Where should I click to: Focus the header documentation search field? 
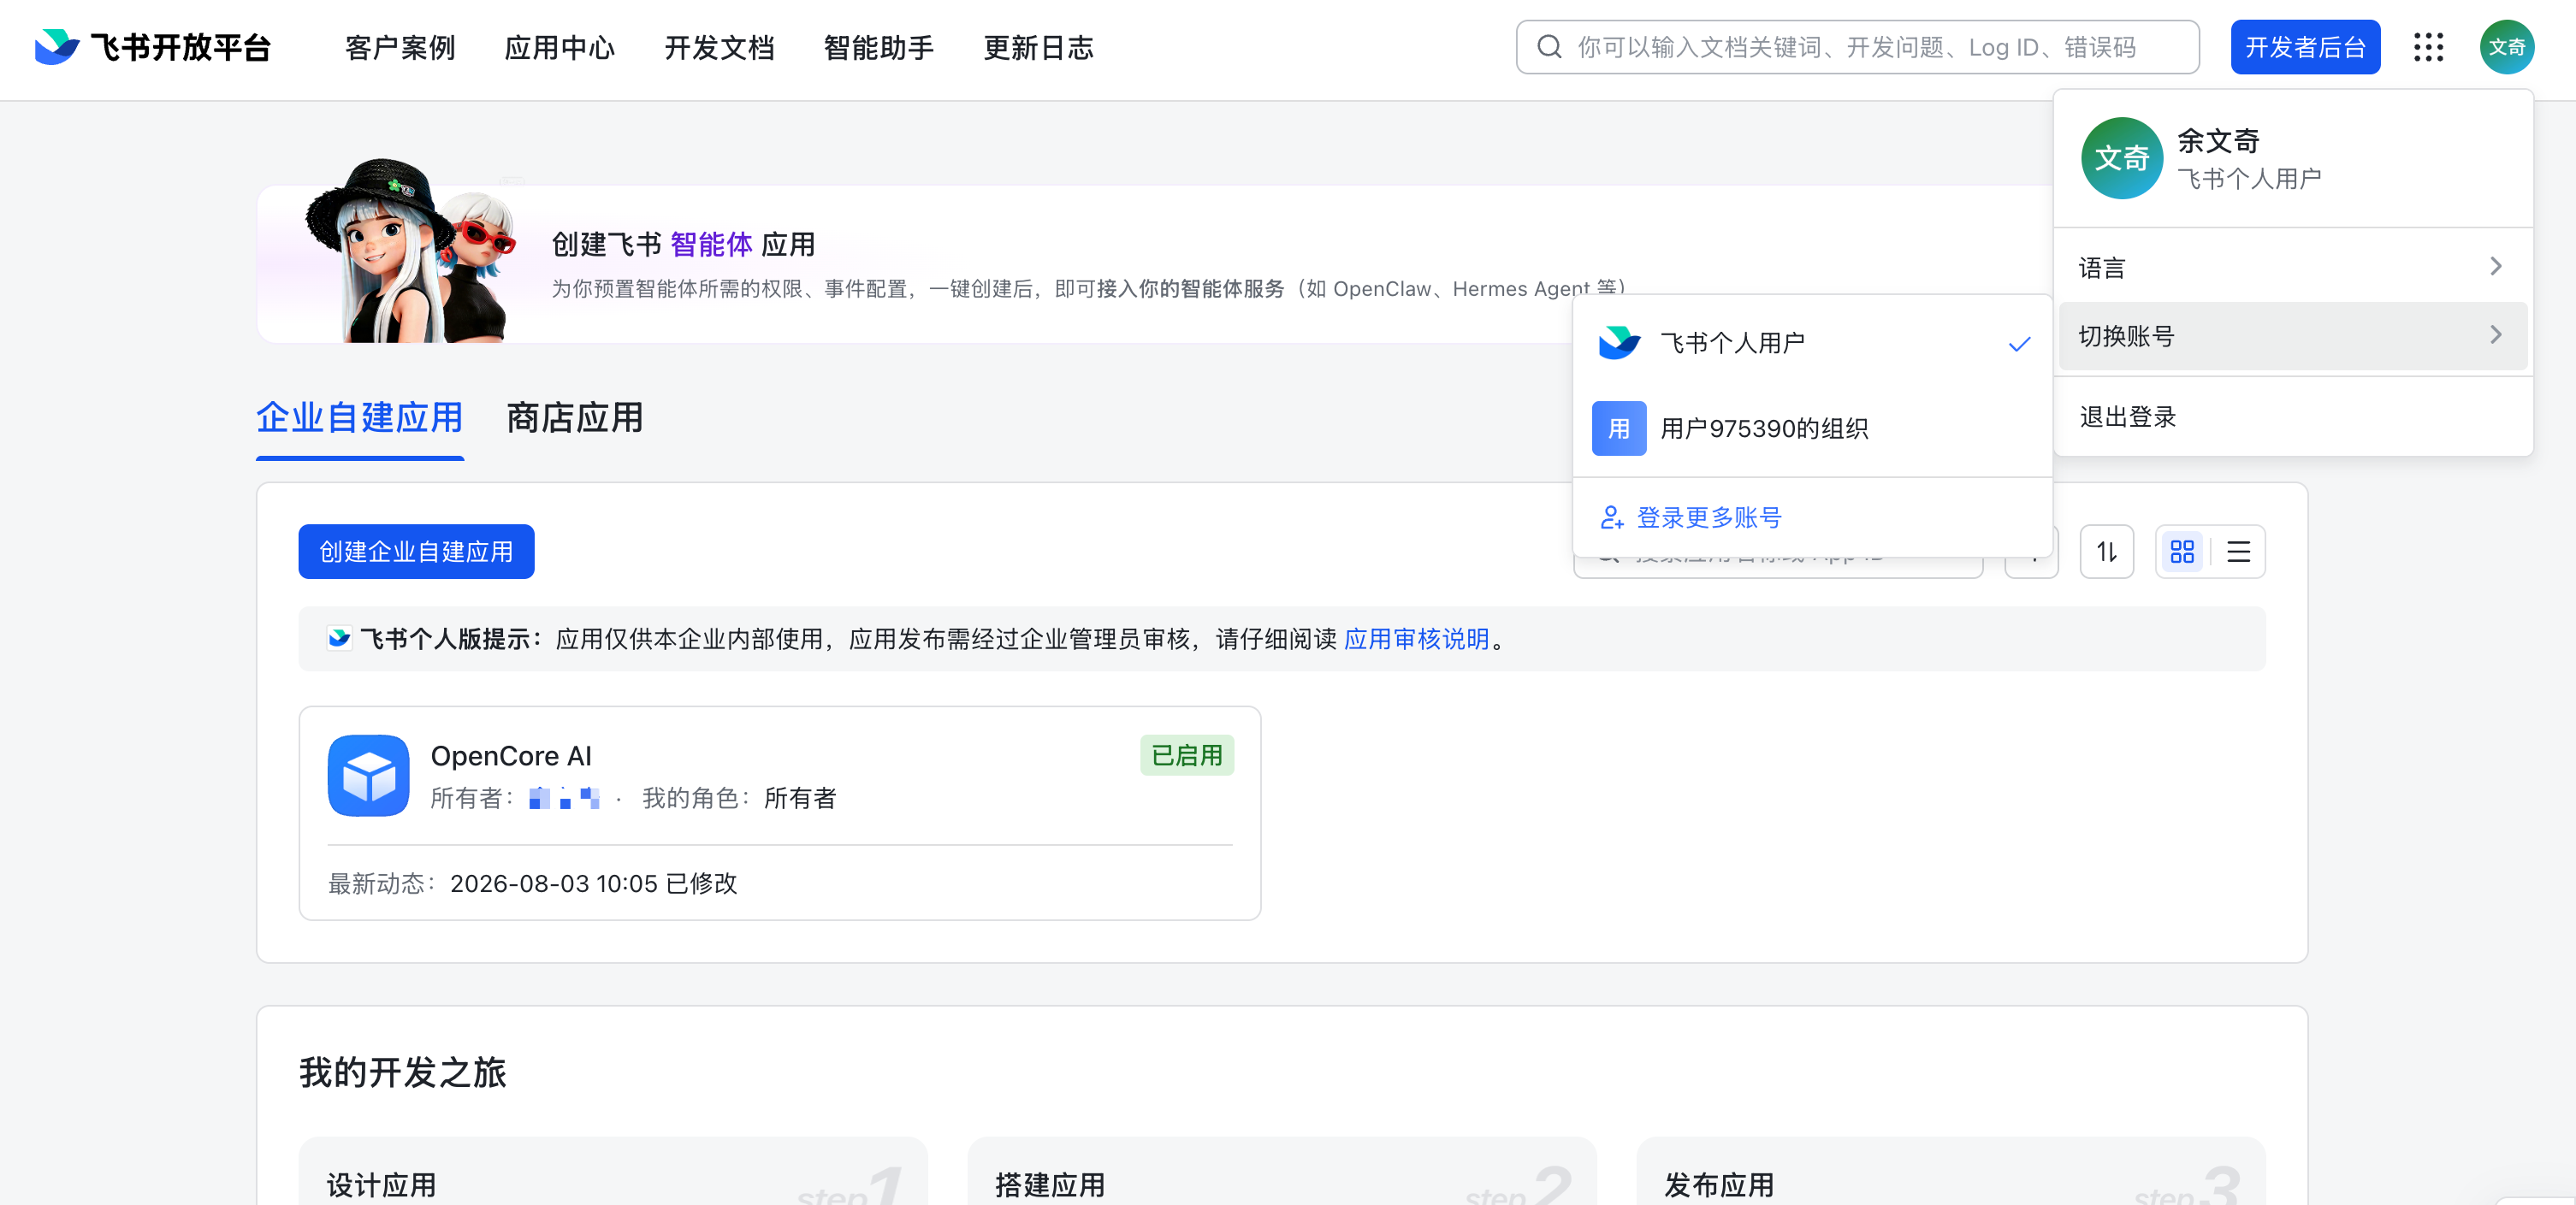tap(1857, 47)
